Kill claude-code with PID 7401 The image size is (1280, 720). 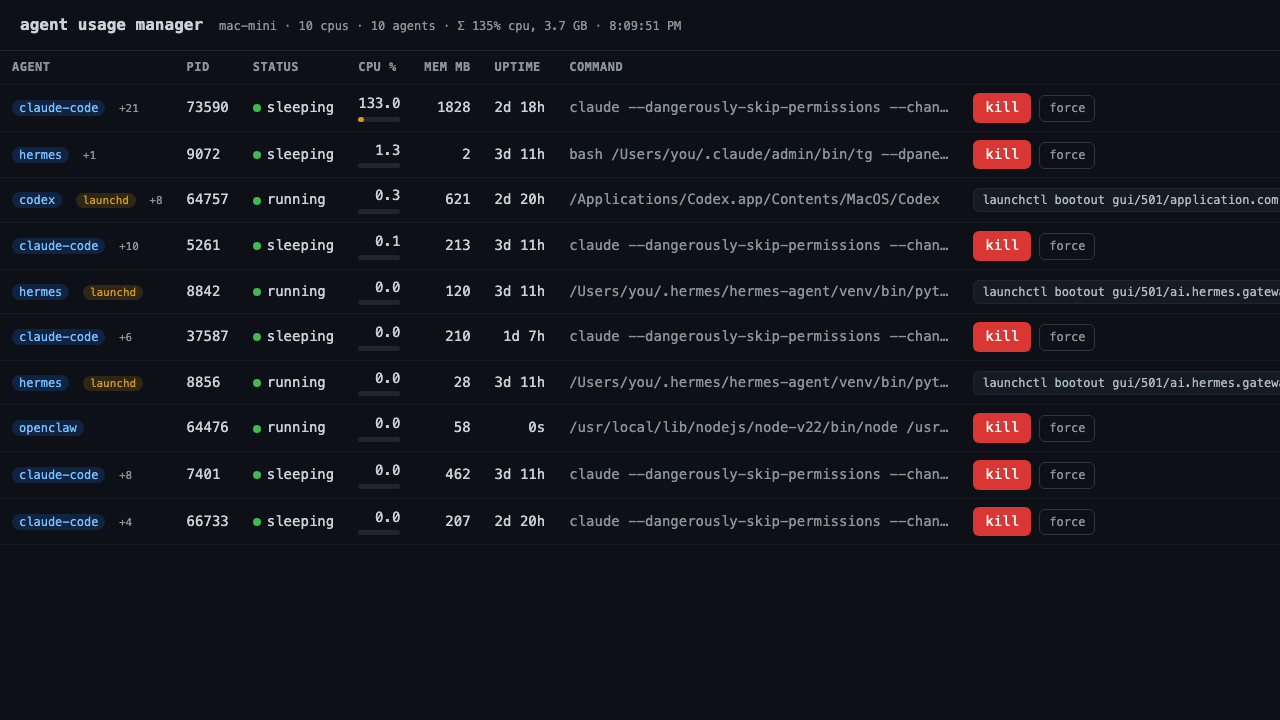pos(1001,475)
